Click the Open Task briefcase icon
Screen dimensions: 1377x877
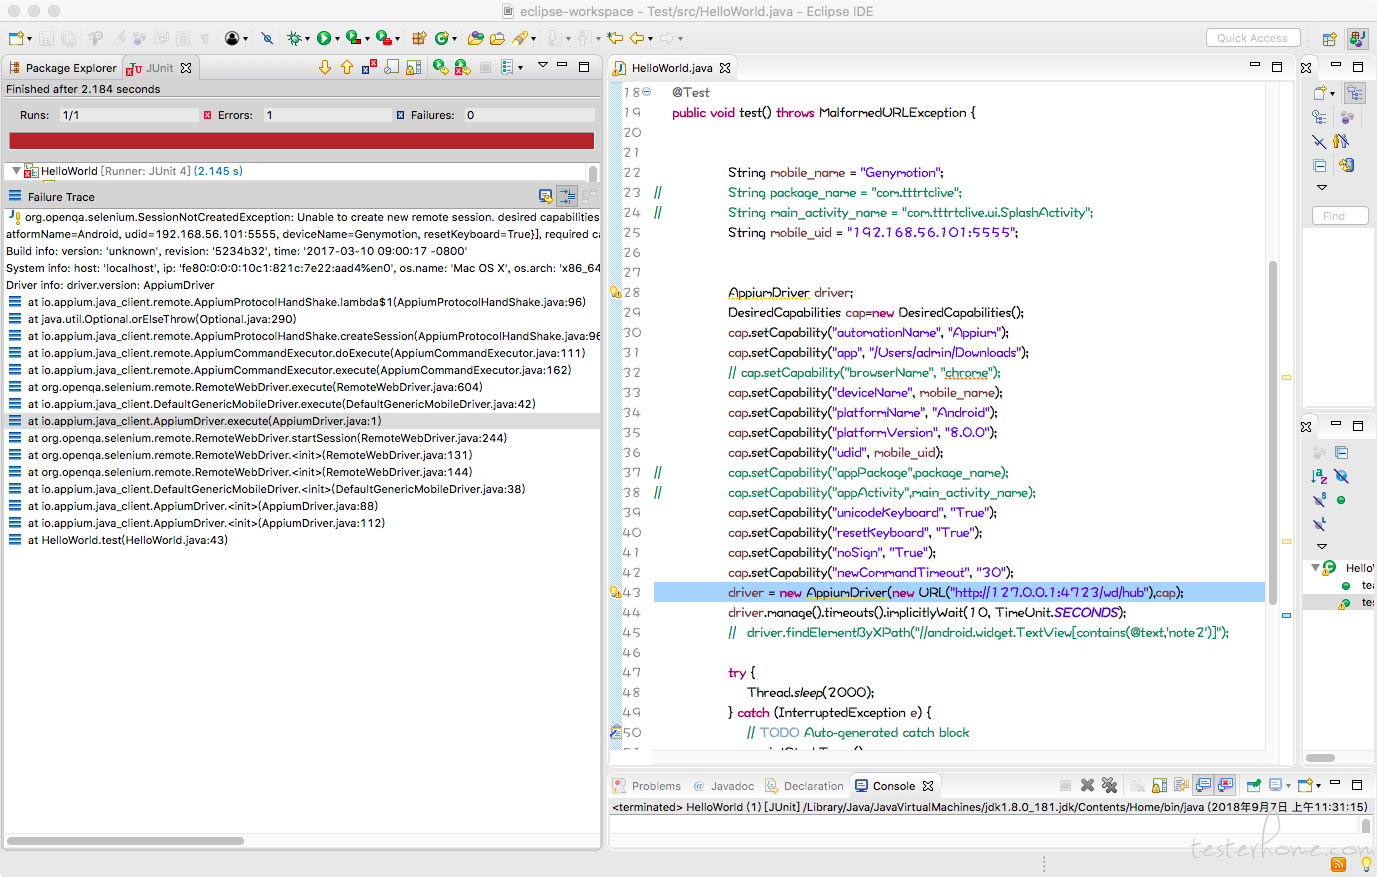click(497, 38)
